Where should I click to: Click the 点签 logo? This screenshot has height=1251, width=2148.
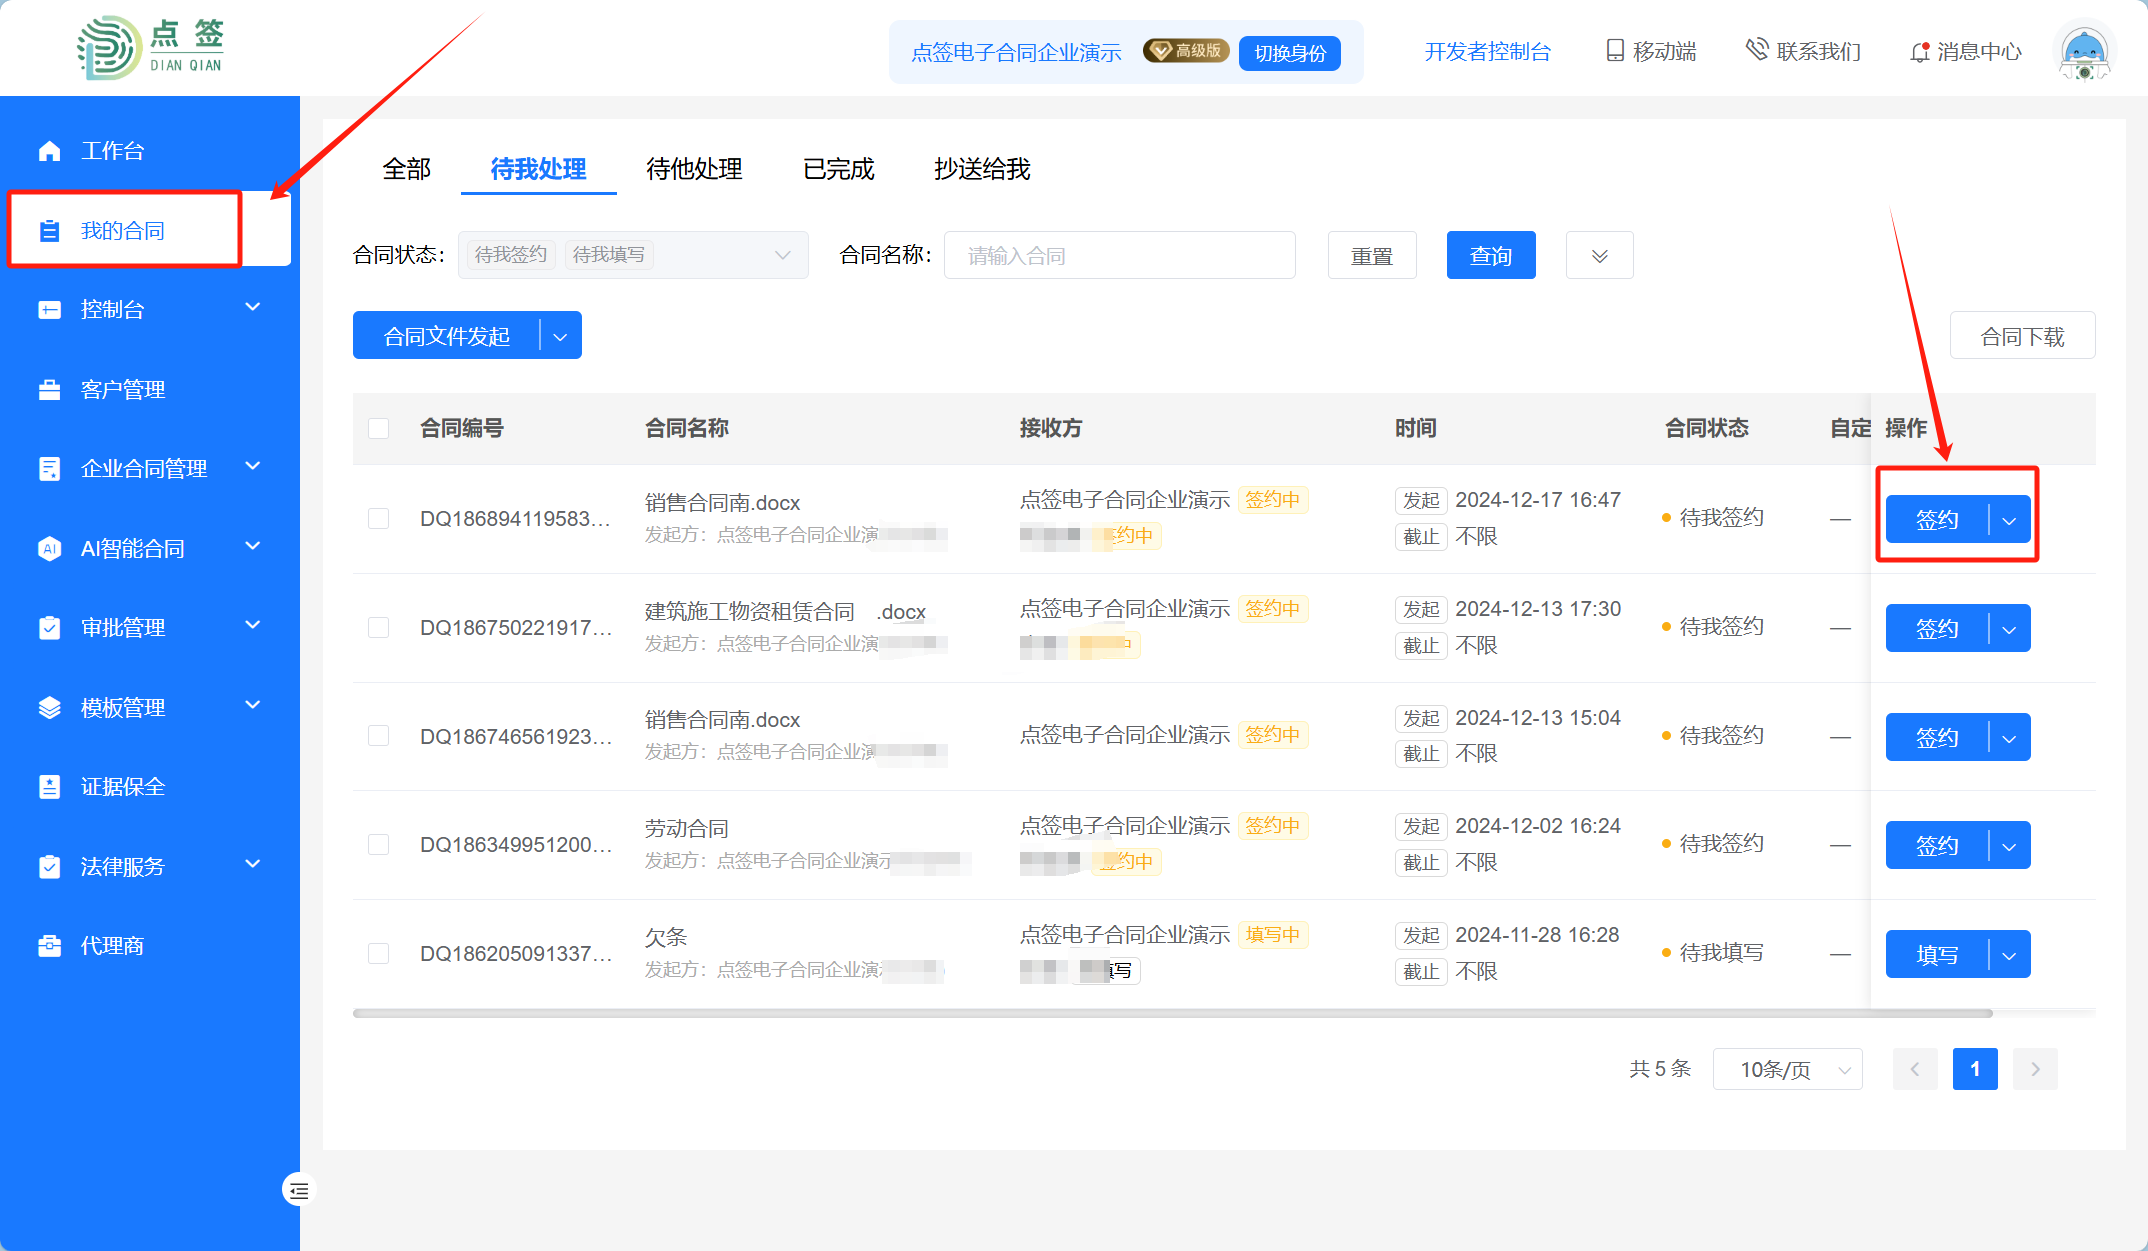pos(151,47)
